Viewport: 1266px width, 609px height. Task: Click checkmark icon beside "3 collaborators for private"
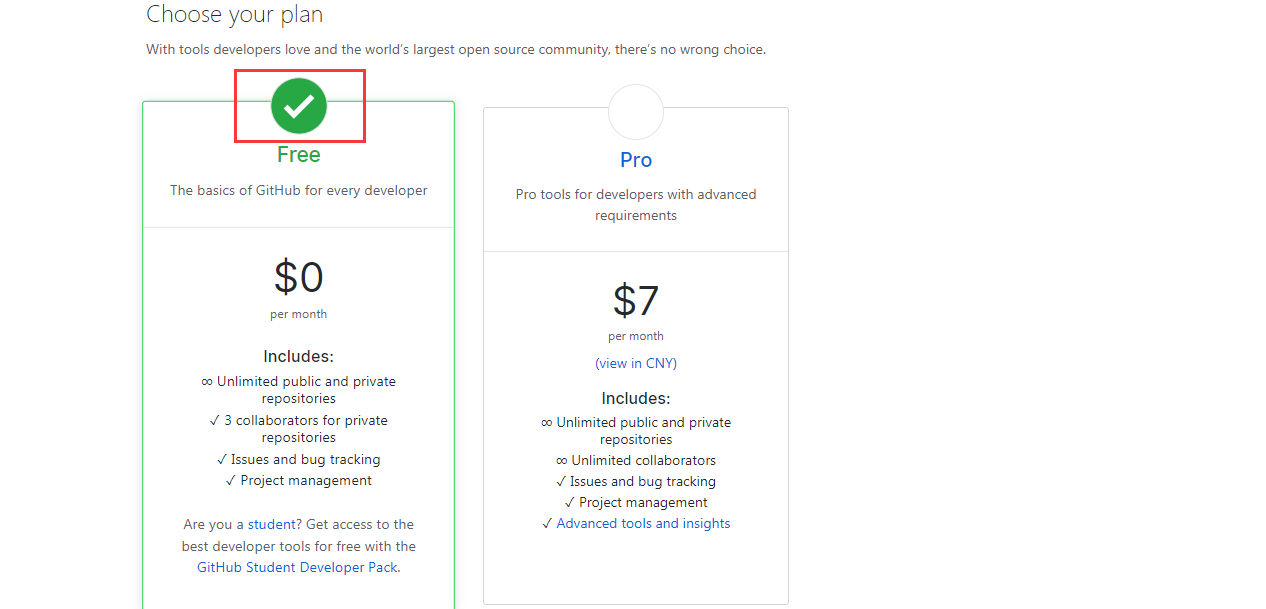[x=215, y=421]
